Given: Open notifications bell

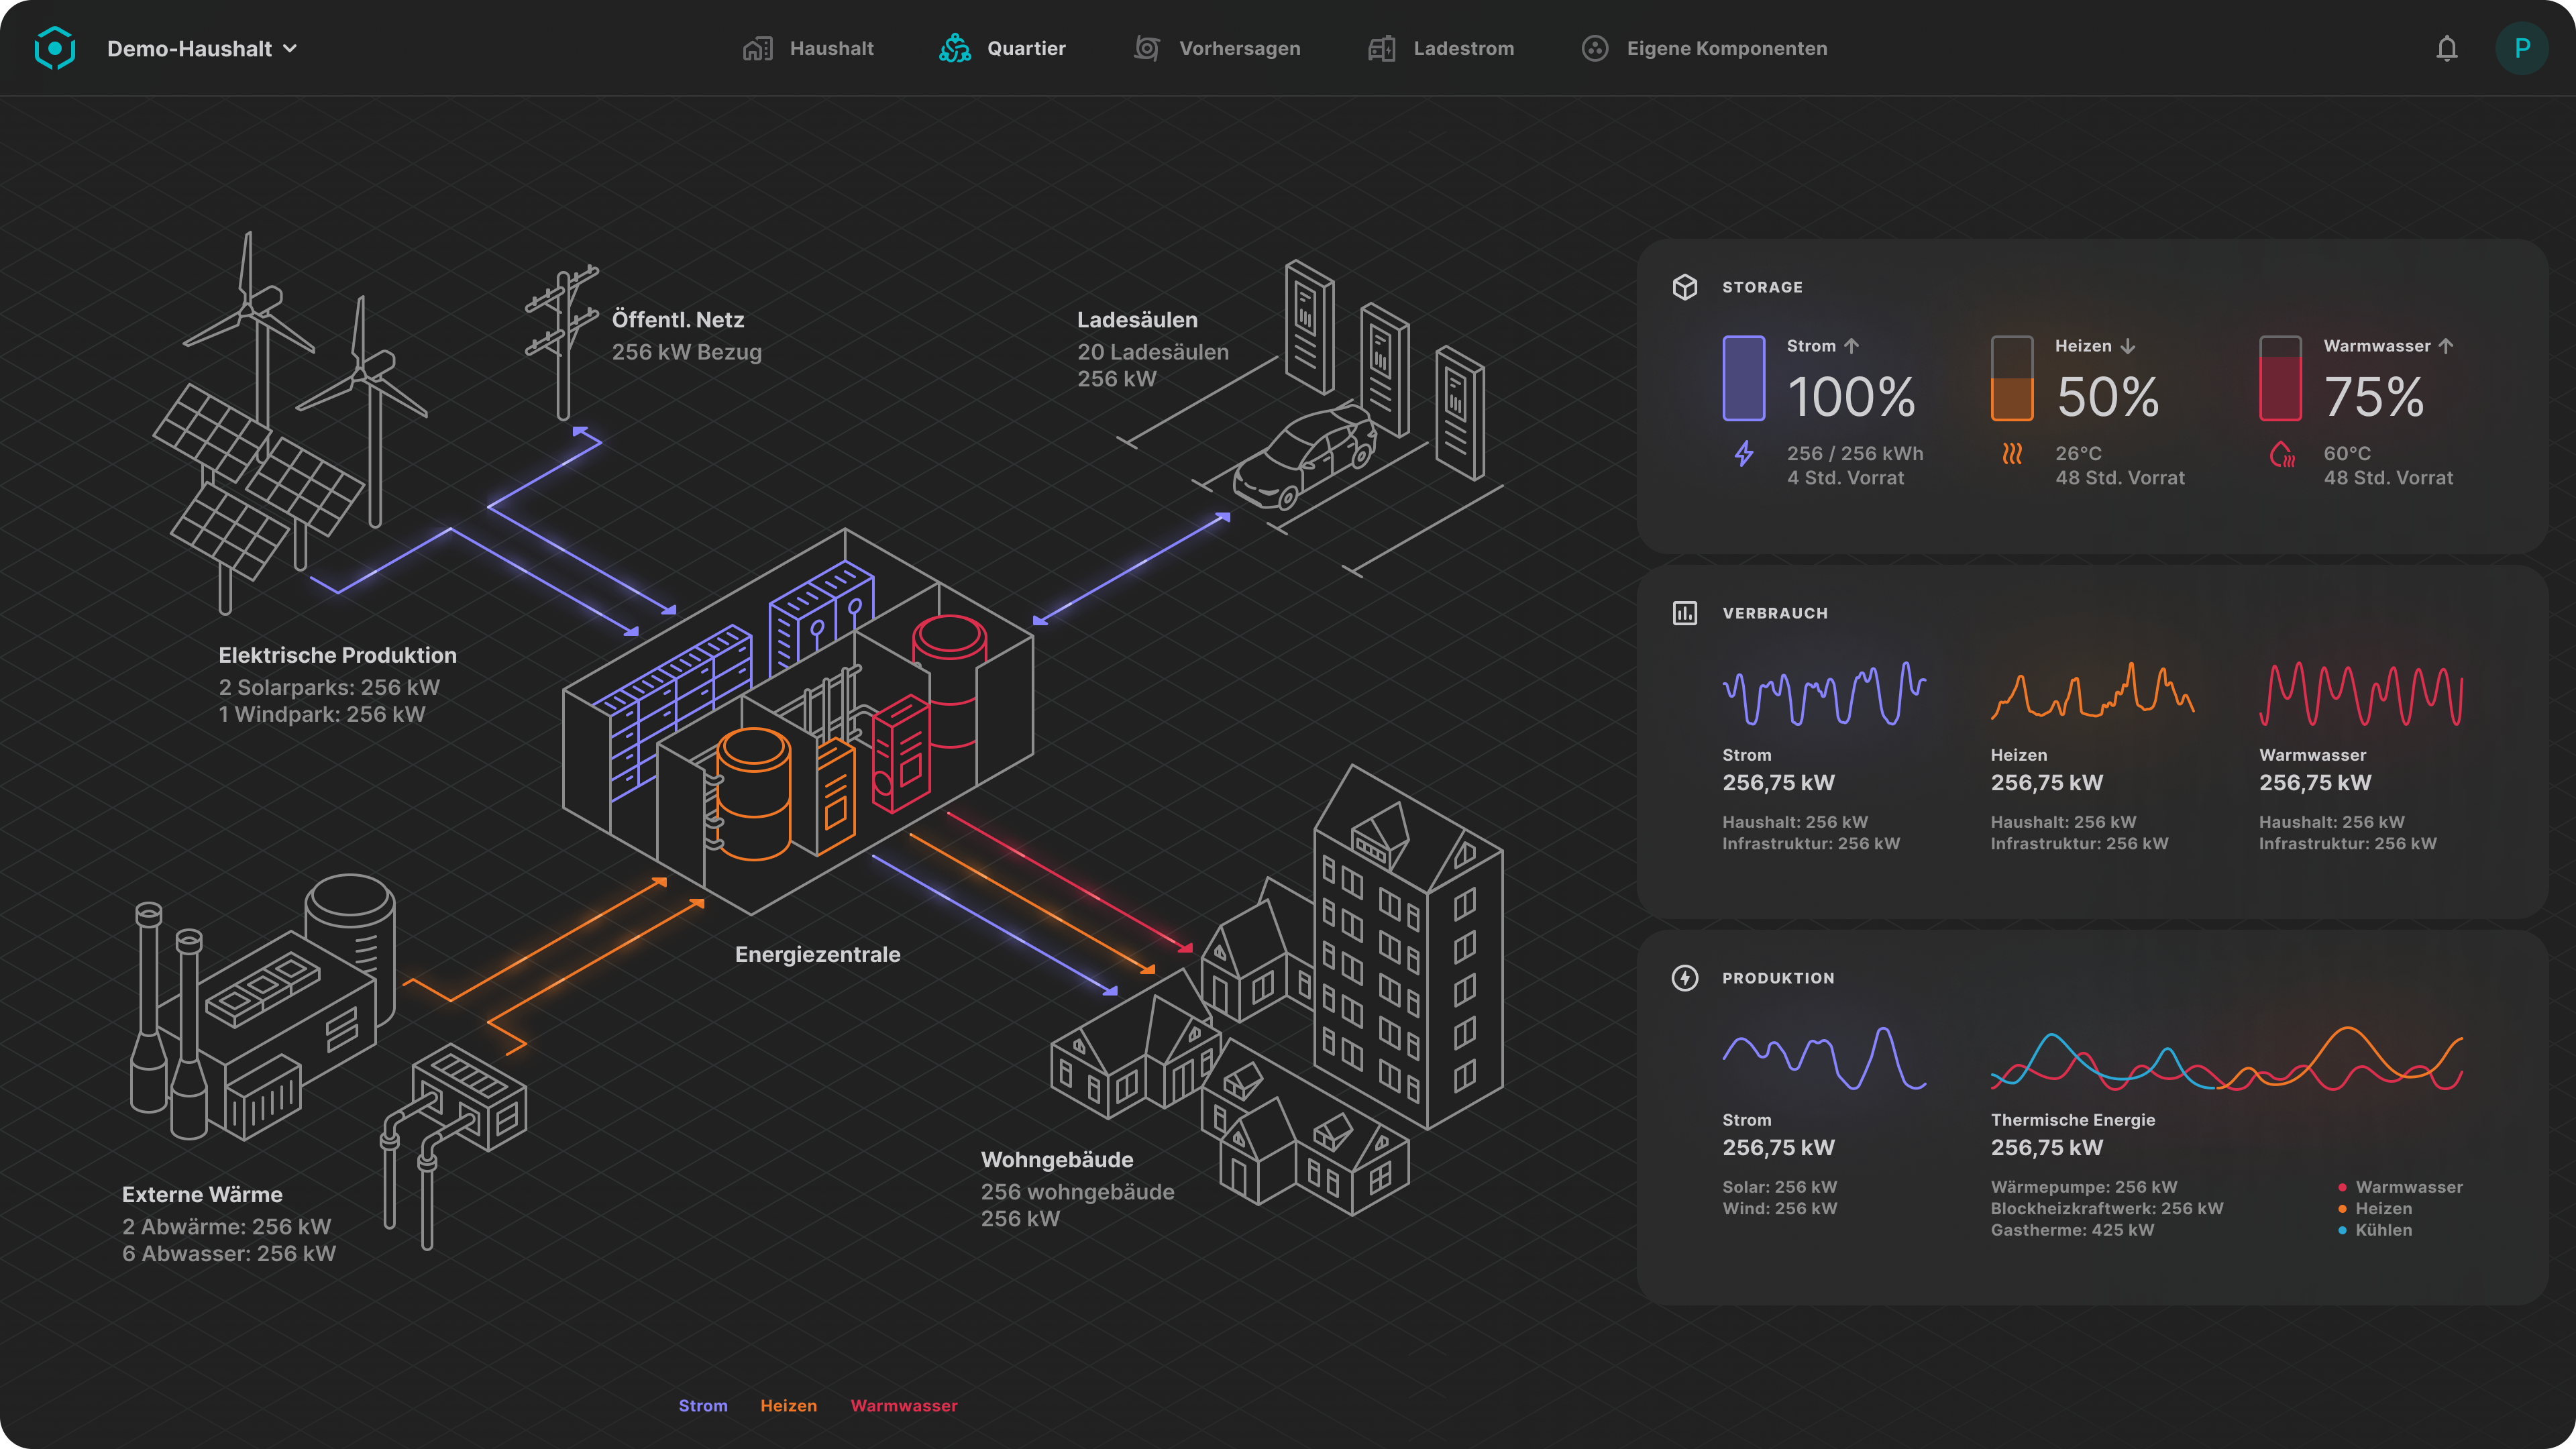Looking at the screenshot, I should [2447, 48].
